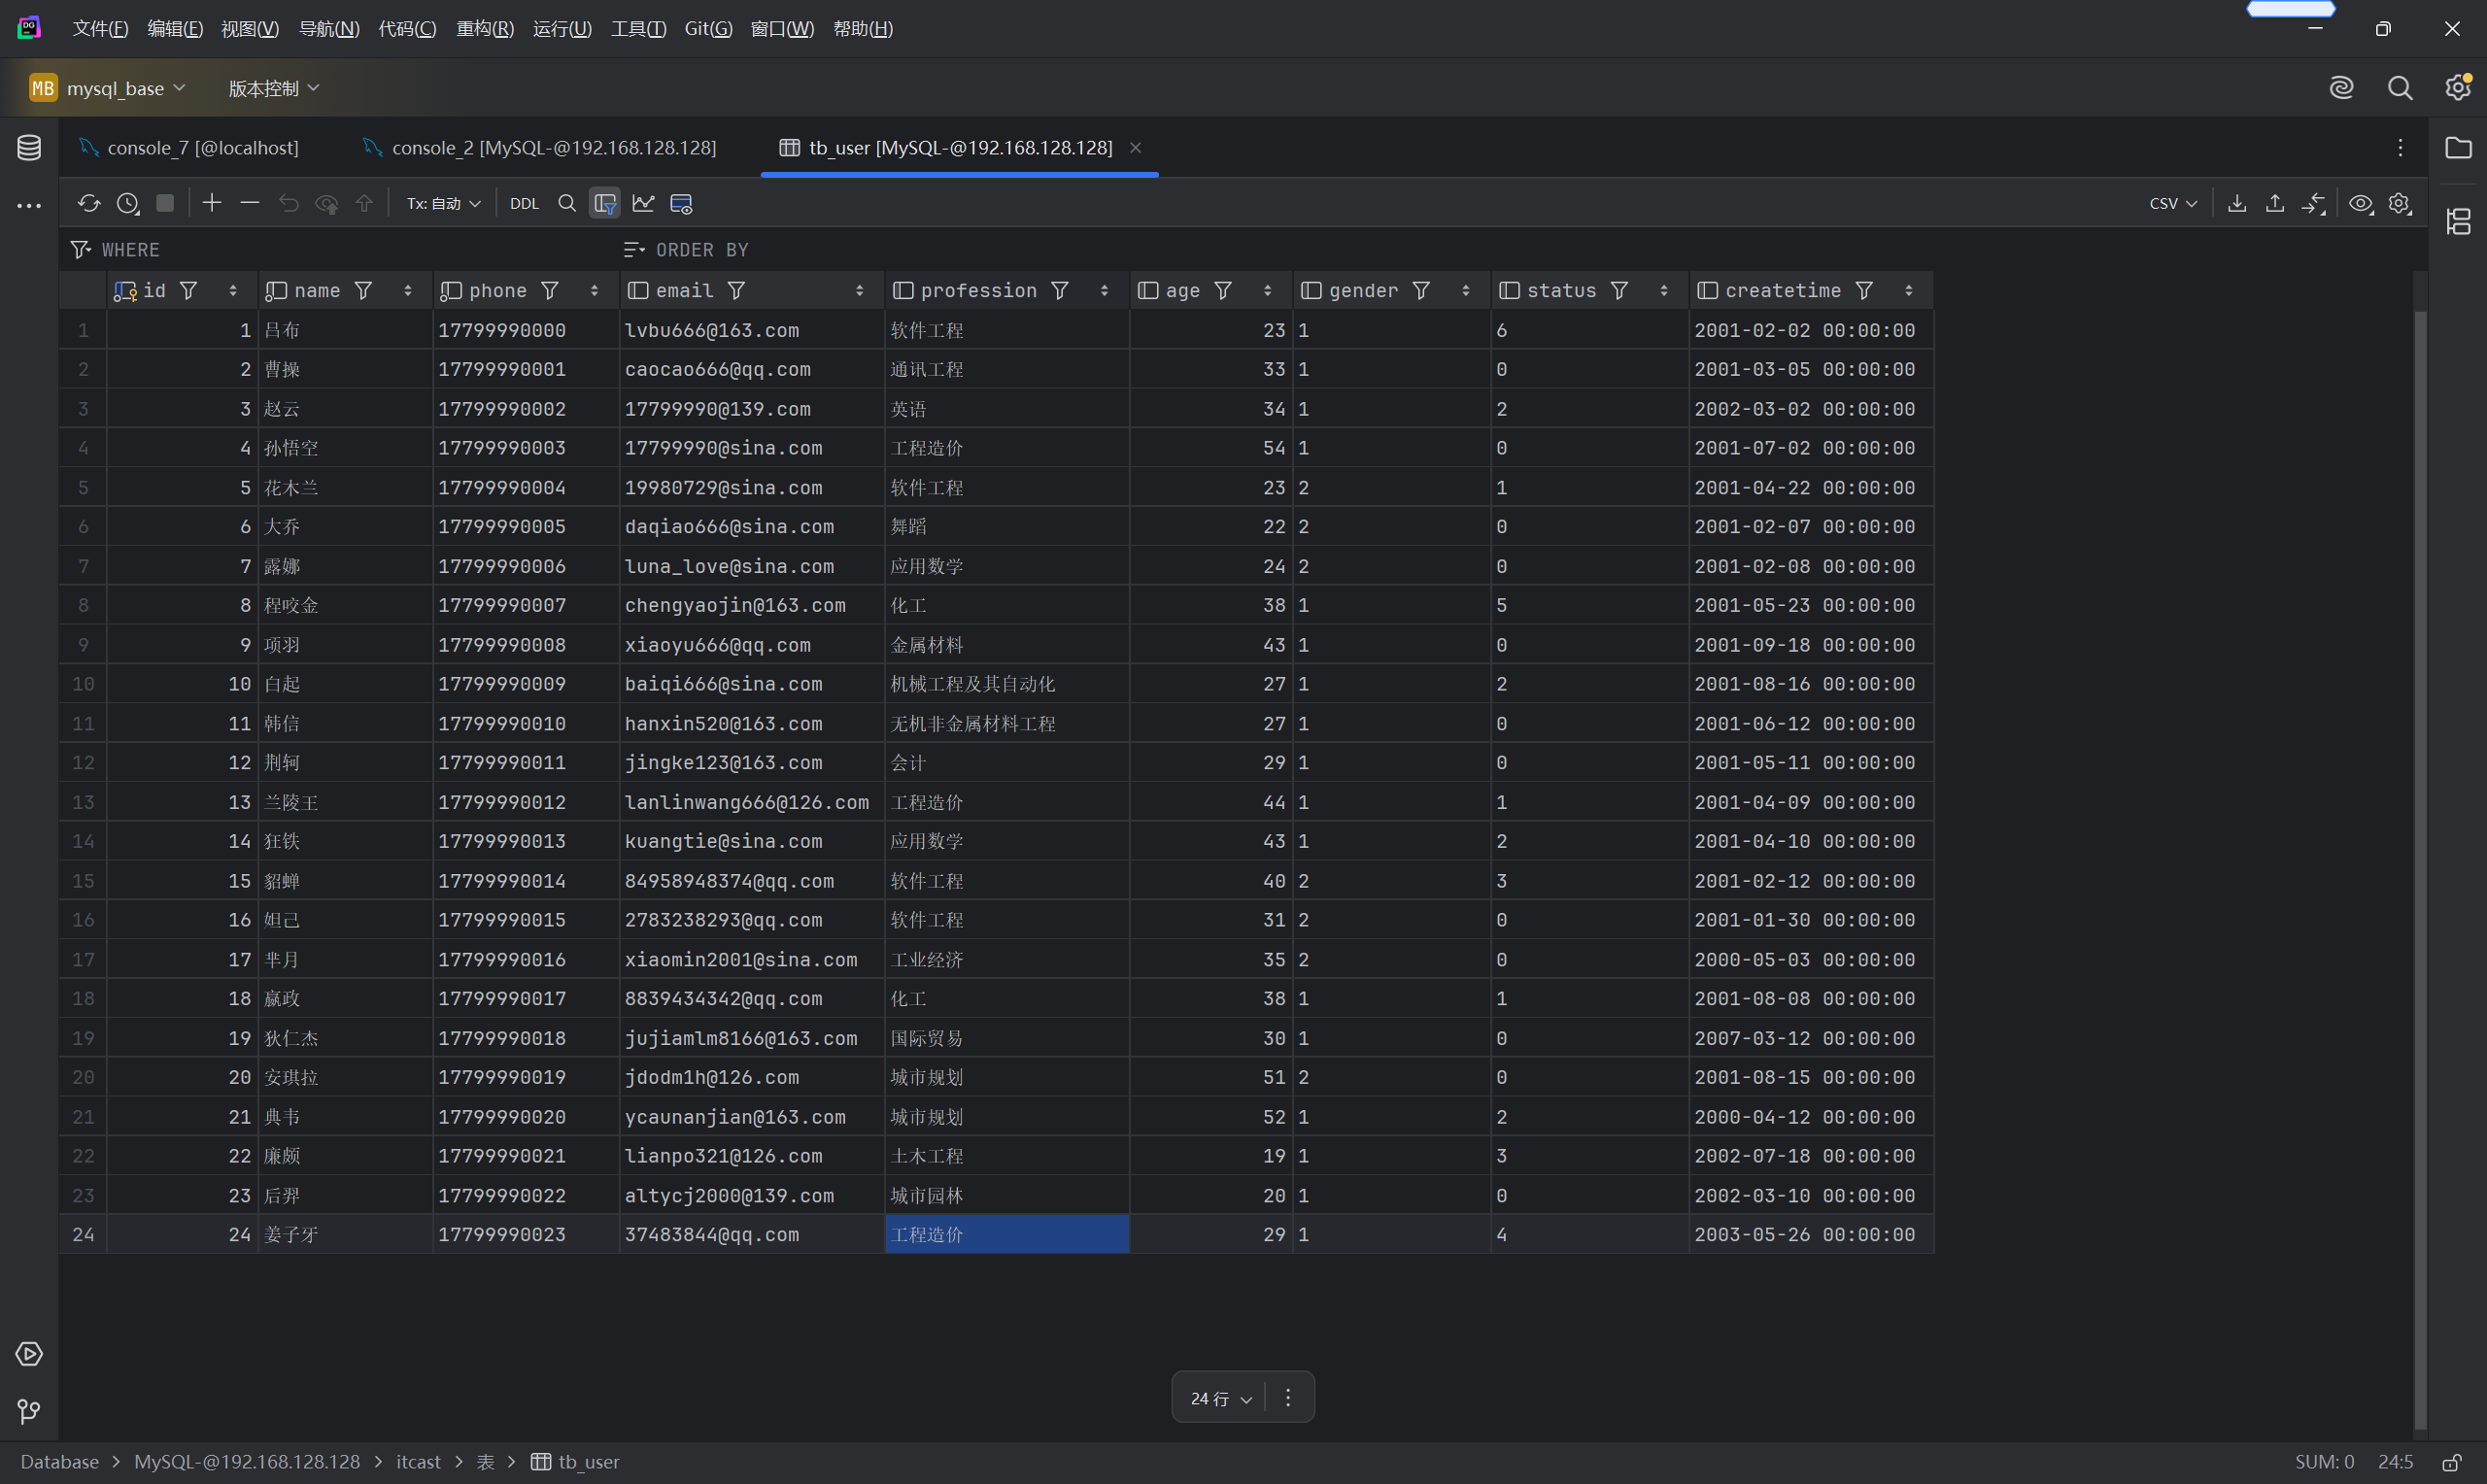Toggle the read-only lock icon in the status bar
The height and width of the screenshot is (1484, 2487).
tap(2451, 1462)
